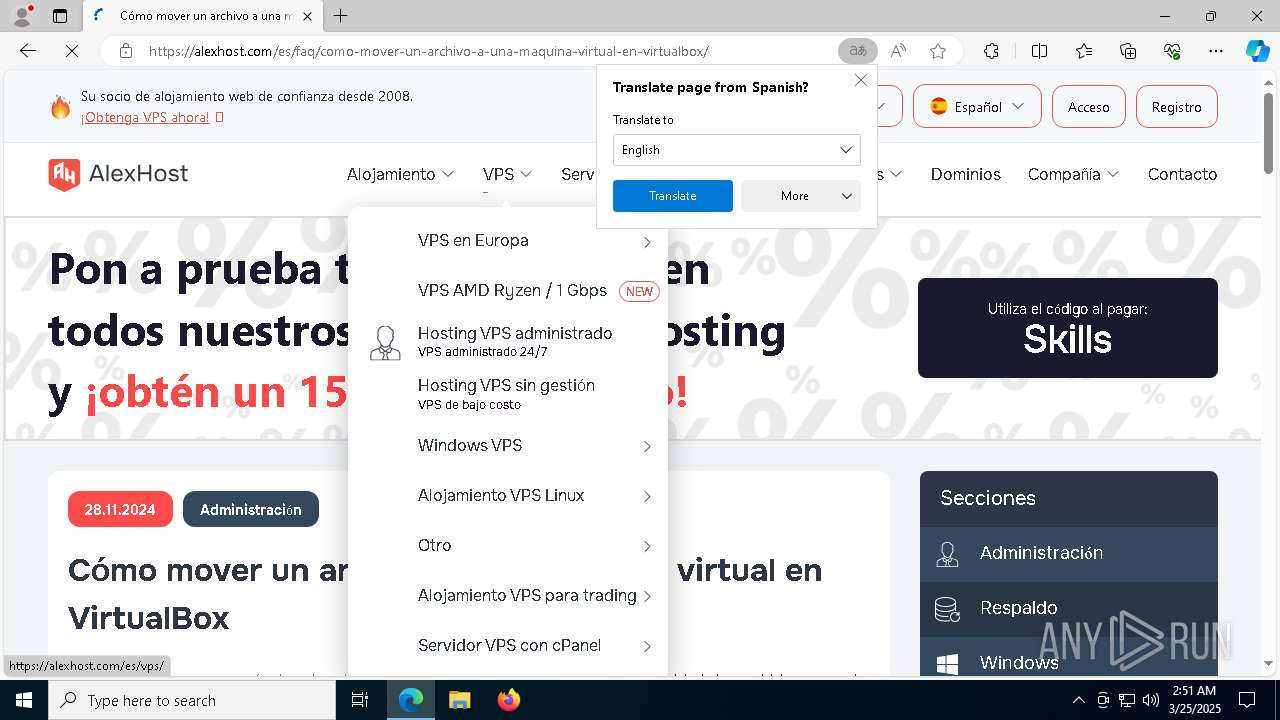Click the Registro button
This screenshot has width=1280, height=720.
pos(1176,107)
